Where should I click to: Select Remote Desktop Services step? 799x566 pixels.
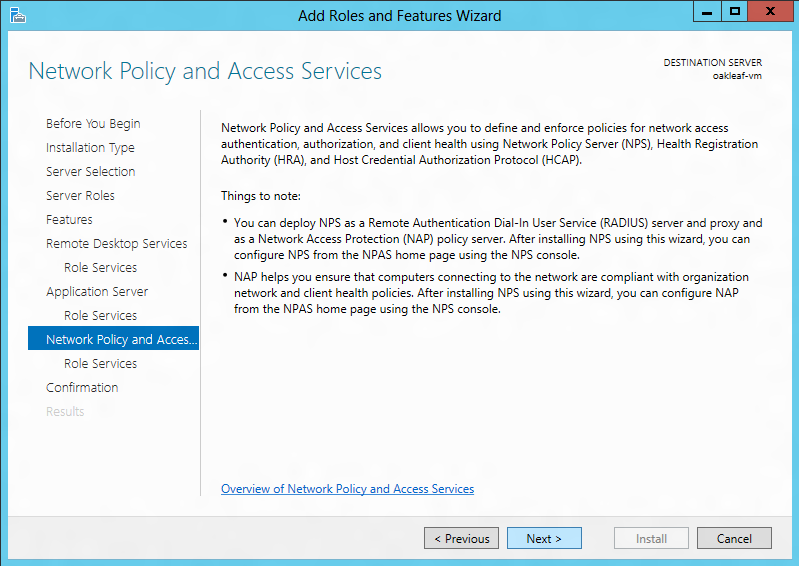coord(117,244)
